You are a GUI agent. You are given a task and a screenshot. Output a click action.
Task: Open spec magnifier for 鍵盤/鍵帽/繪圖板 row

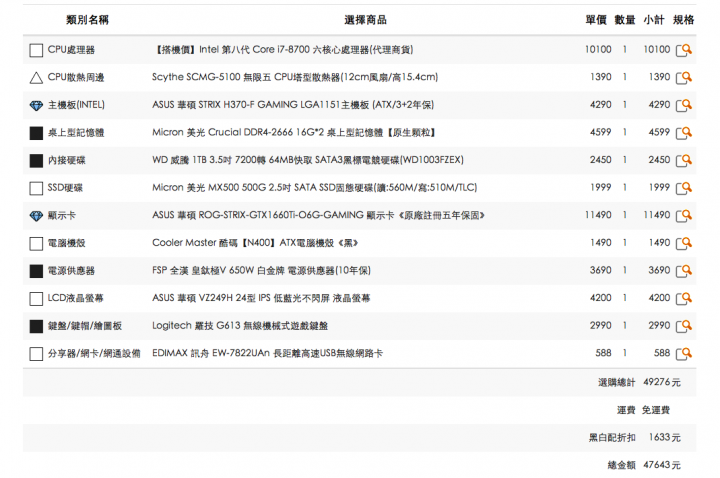point(684,326)
